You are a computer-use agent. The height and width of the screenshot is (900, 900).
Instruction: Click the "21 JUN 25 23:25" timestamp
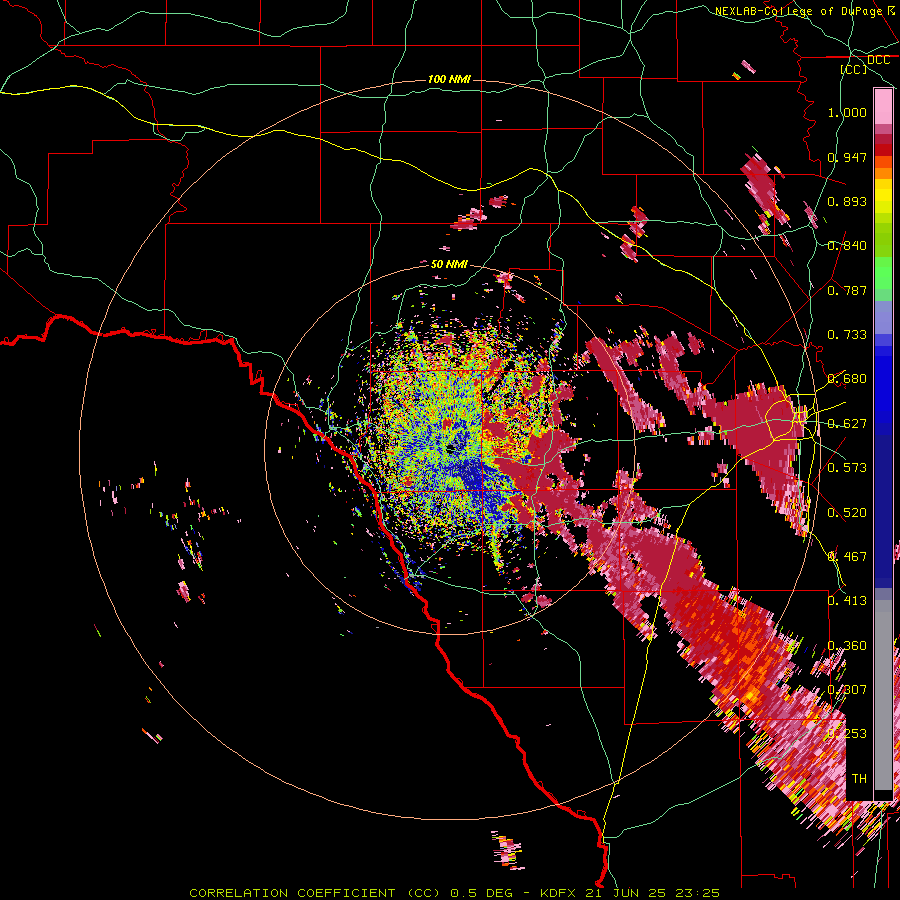click(x=653, y=893)
